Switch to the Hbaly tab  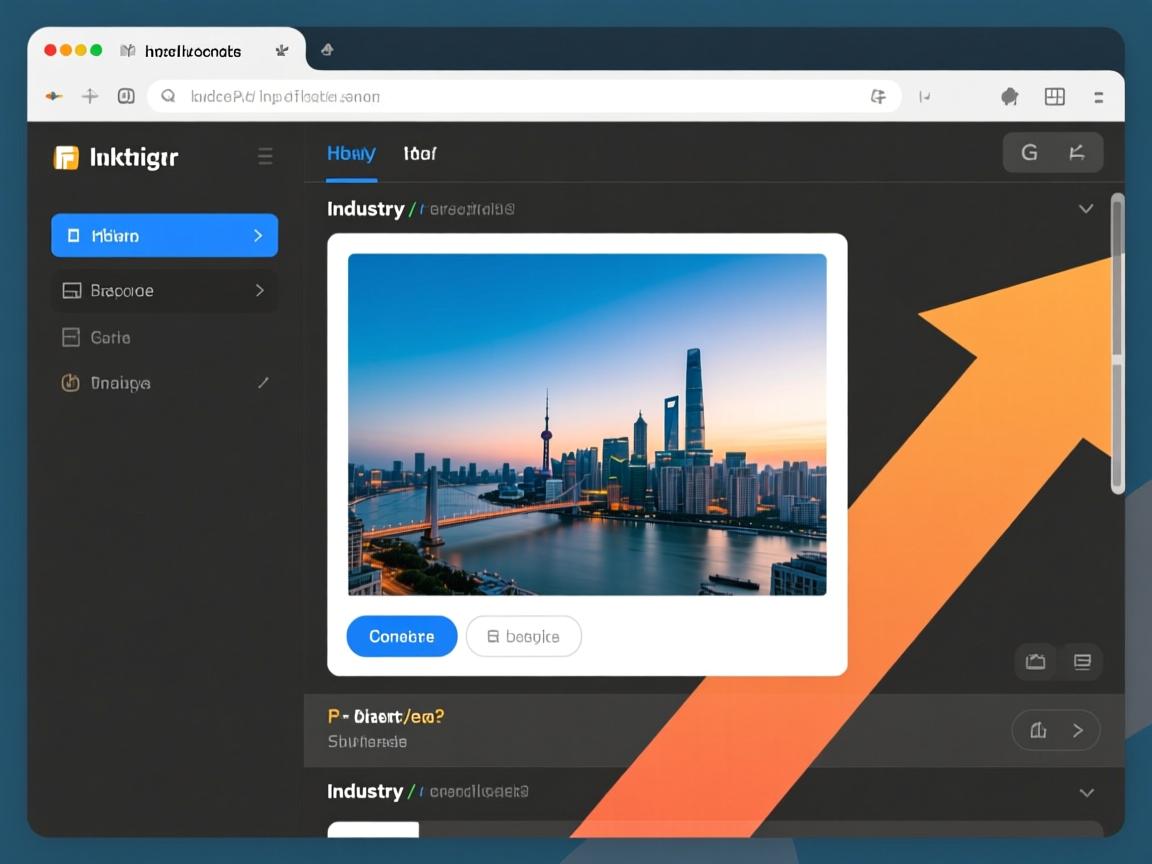tap(351, 154)
